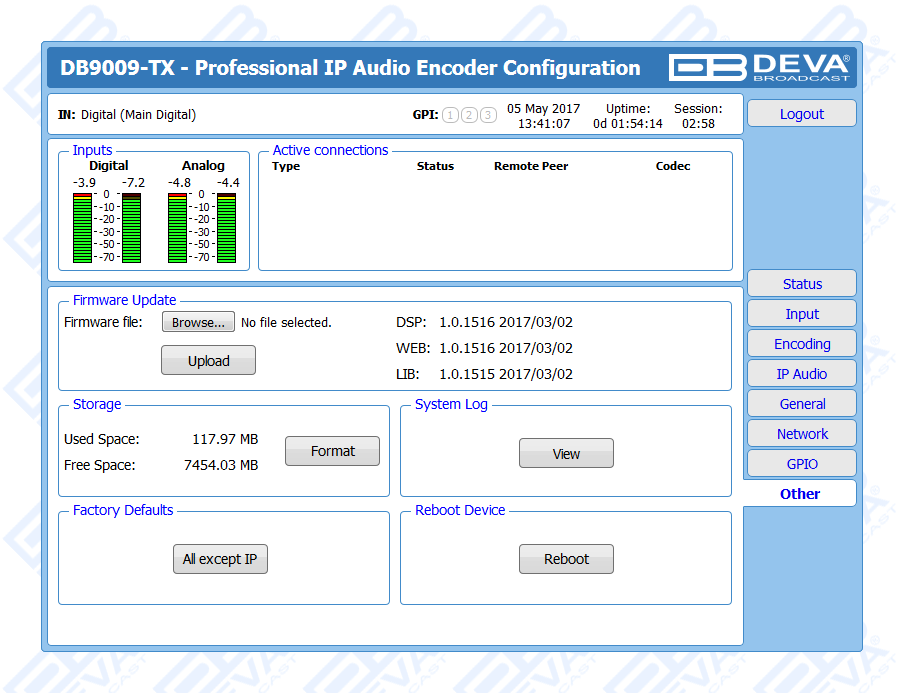Go to the IP Audio tab
Viewport: 904px width, 693px height.
801,374
